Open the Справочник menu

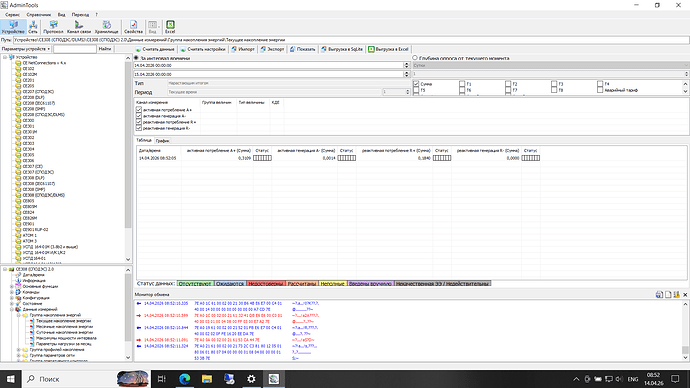[x=39, y=15]
